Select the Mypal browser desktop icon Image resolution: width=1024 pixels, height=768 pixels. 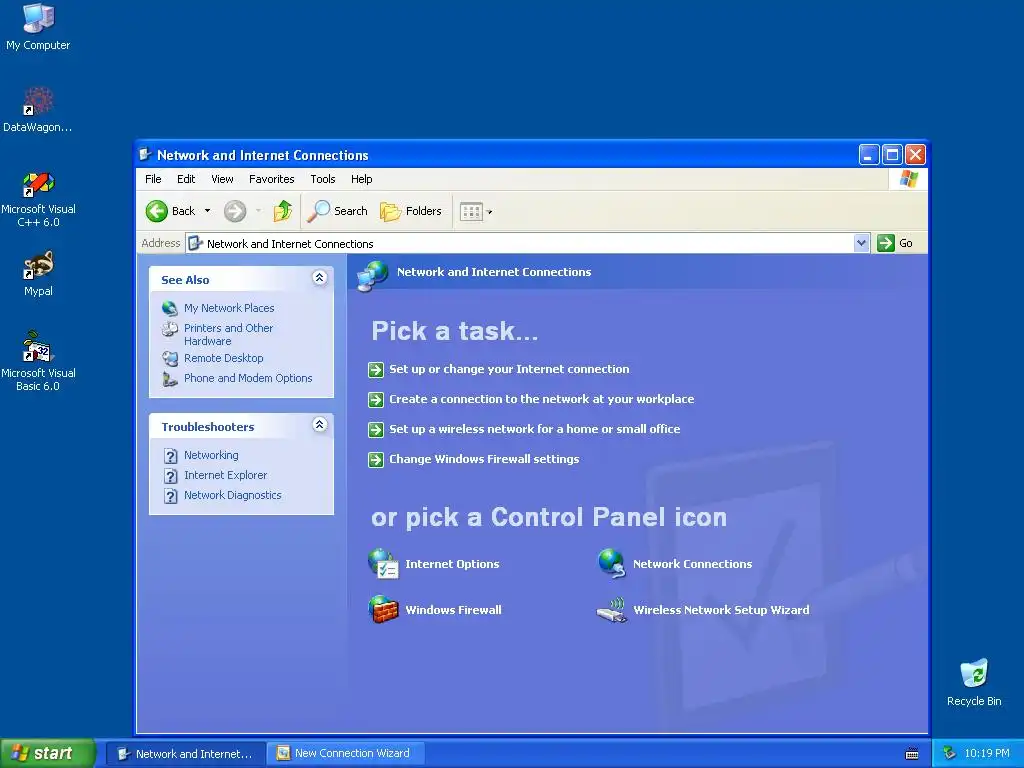[x=38, y=274]
